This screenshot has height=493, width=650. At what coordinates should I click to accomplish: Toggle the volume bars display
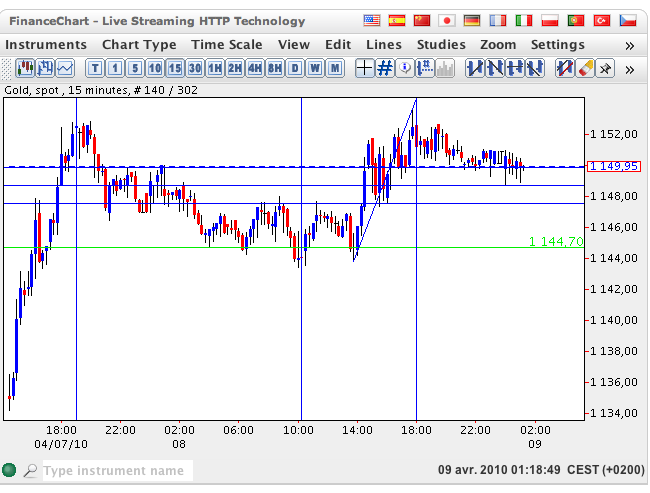445,68
